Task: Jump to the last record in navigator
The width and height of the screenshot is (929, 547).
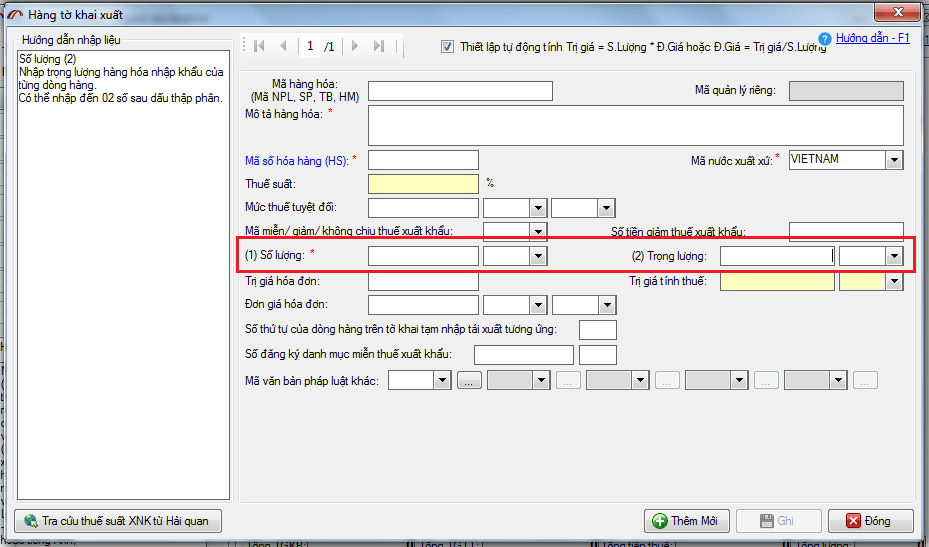Action: click(379, 46)
